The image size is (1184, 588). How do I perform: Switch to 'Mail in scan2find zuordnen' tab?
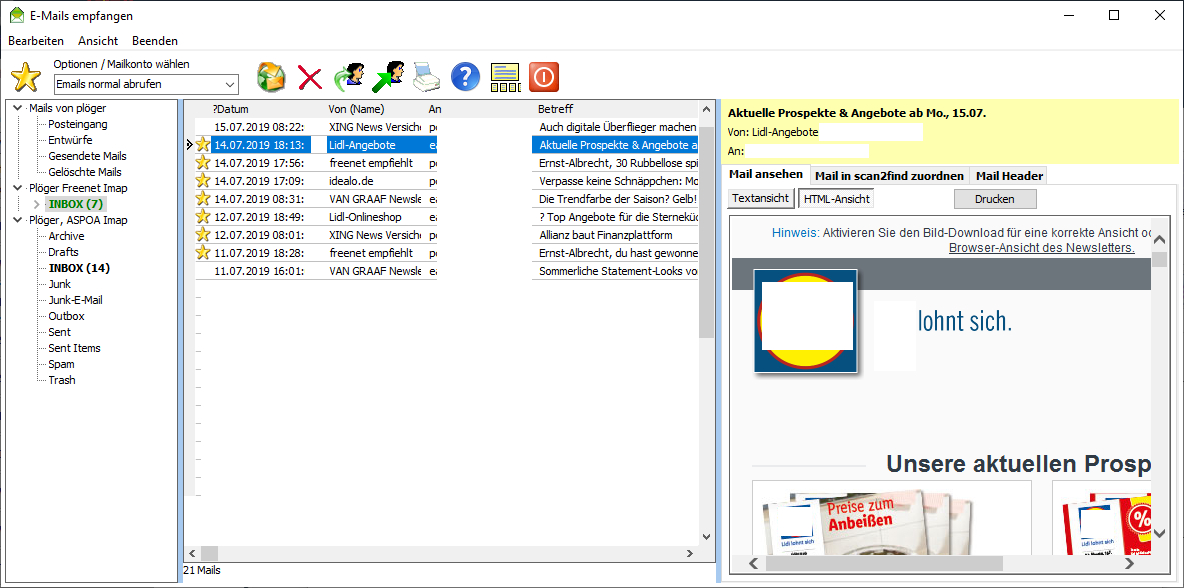[890, 176]
